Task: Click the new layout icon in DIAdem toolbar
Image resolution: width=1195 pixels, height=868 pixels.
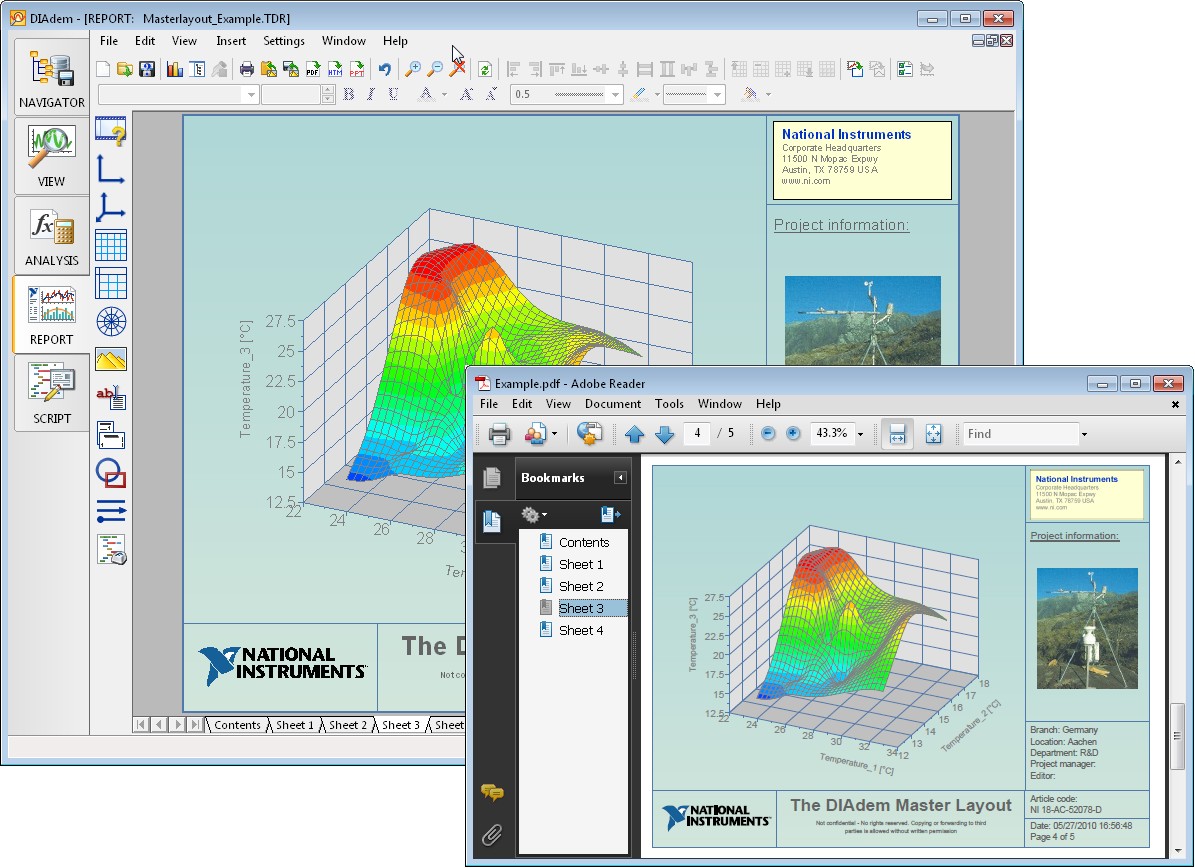Action: [x=103, y=69]
